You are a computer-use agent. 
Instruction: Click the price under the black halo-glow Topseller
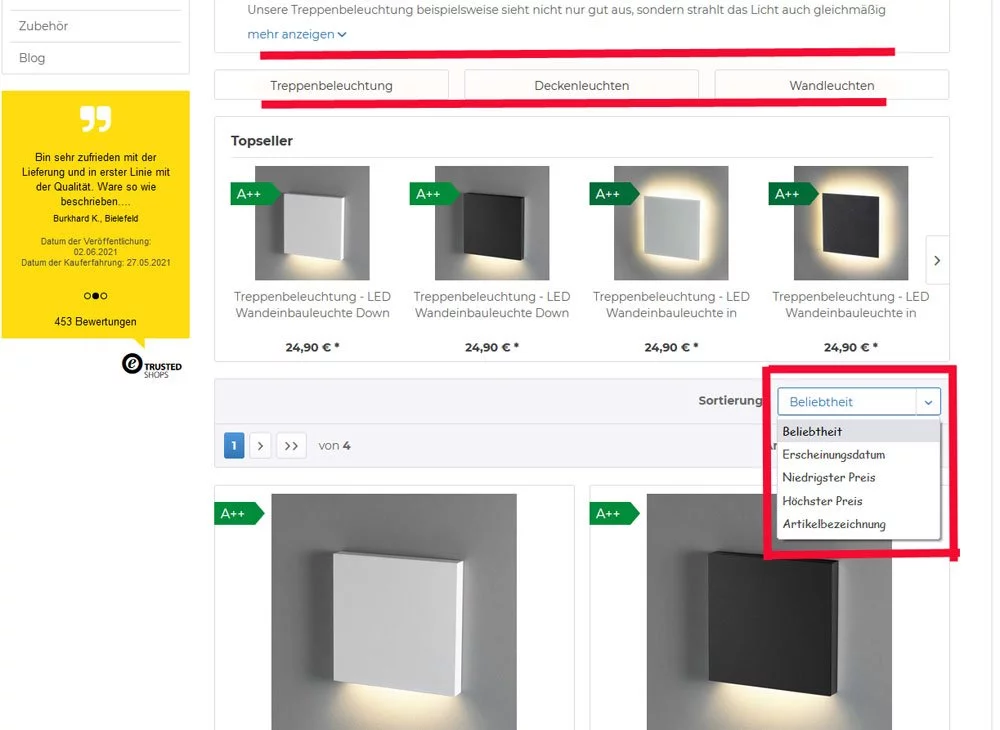click(851, 347)
